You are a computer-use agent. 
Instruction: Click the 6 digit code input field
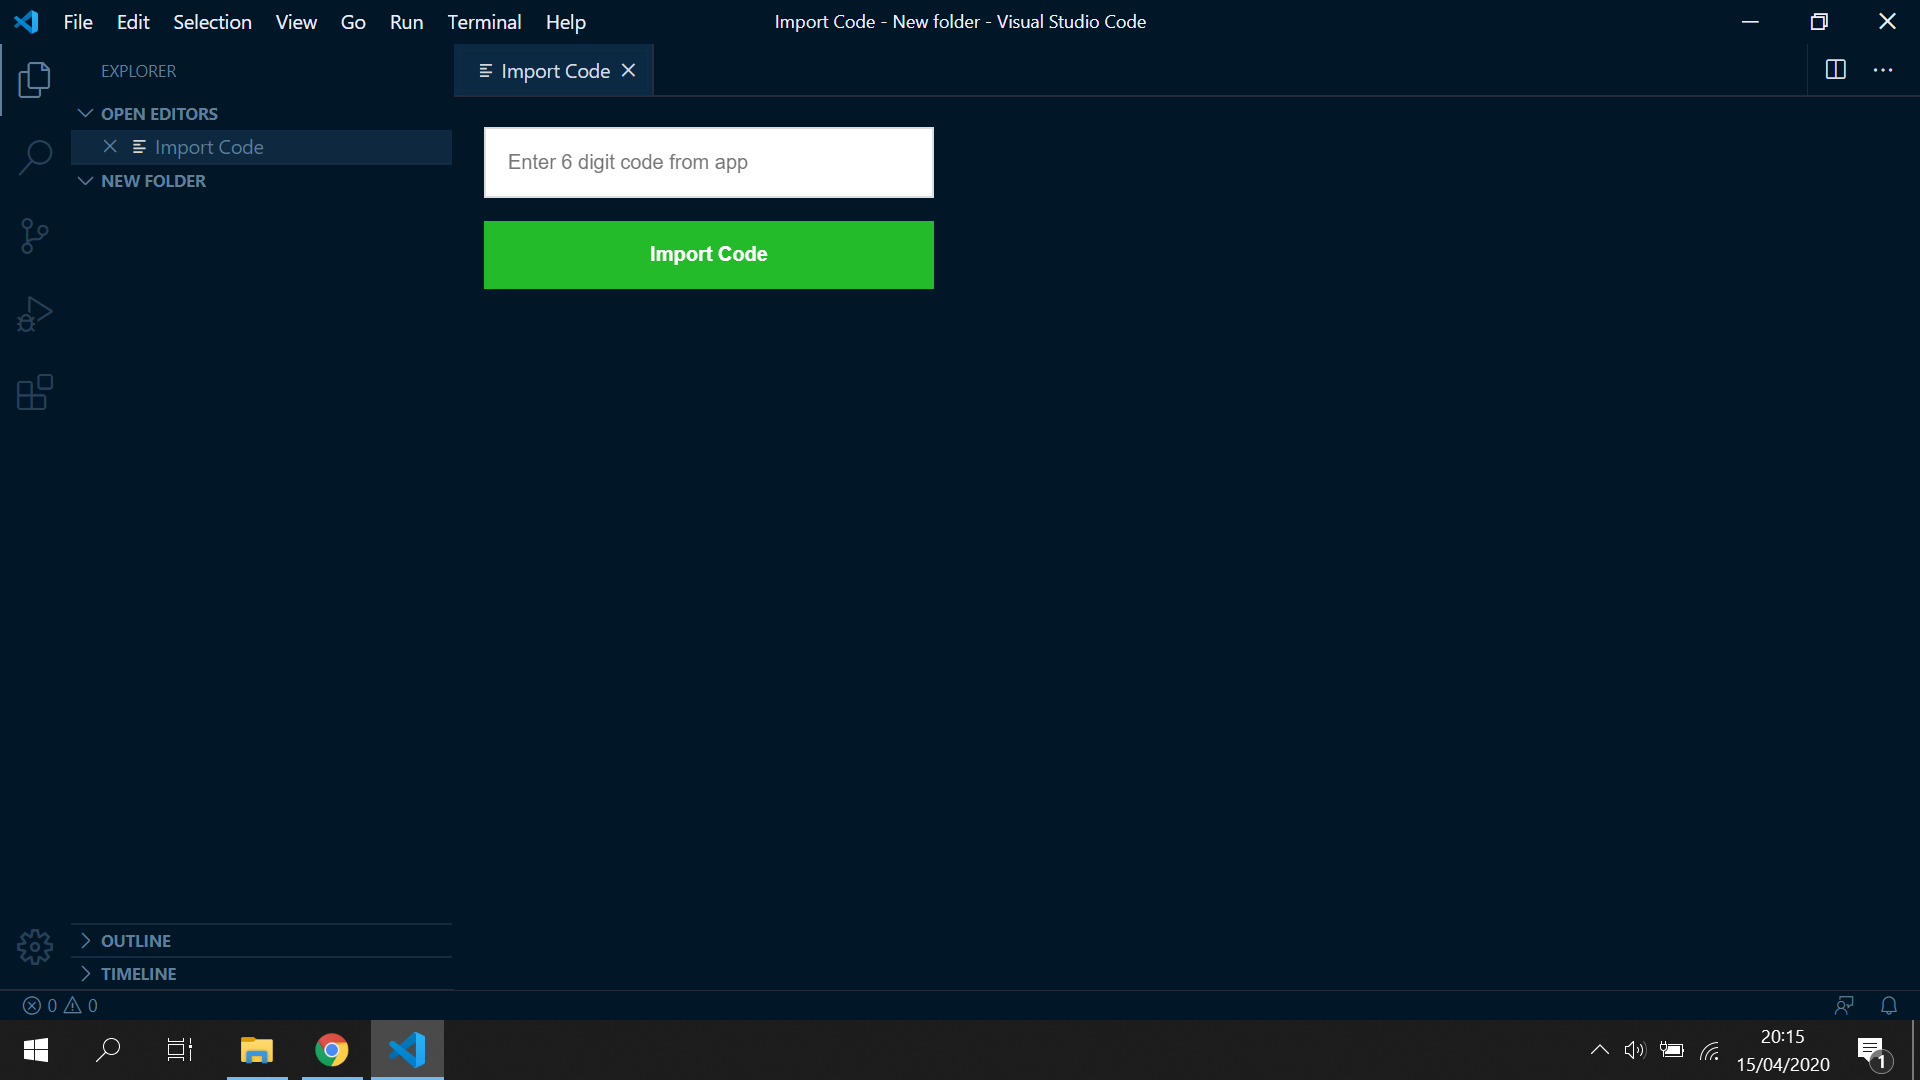(708, 162)
